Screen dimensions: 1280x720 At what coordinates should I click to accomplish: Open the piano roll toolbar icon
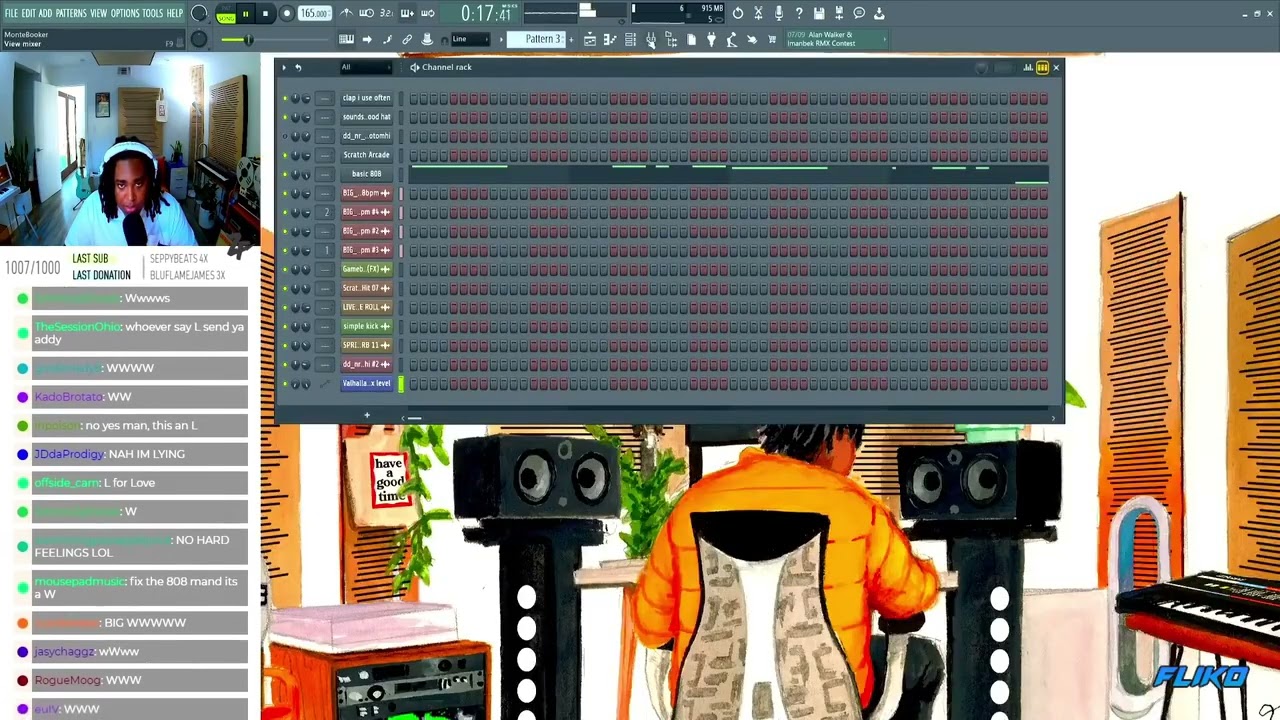(610, 39)
